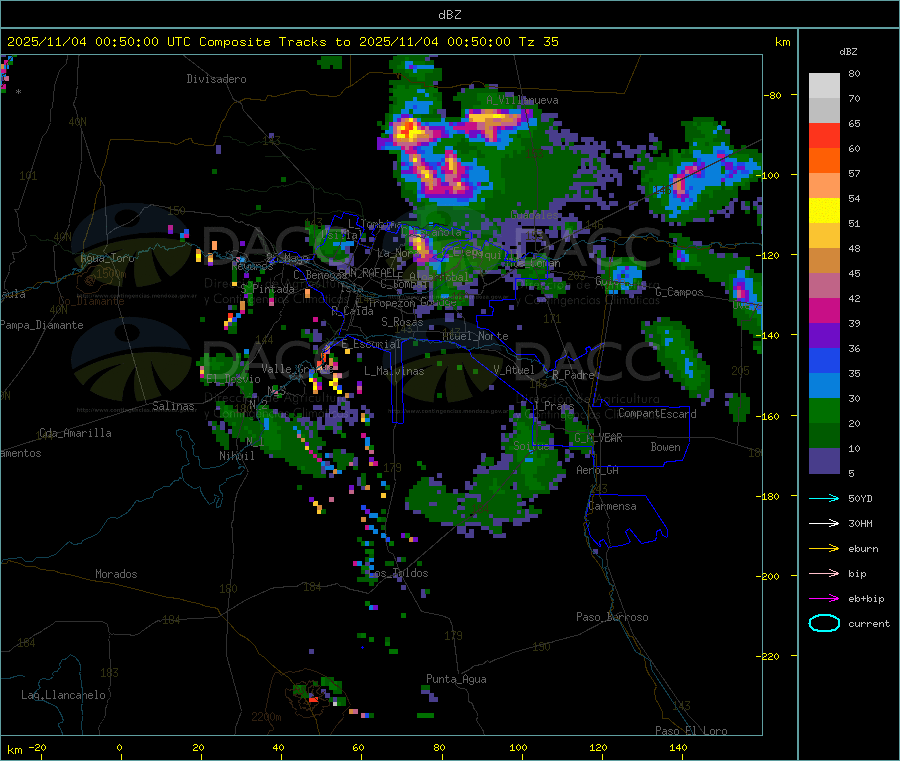Select the 'Lag.Llancanelo' label

pyautogui.click(x=63, y=695)
